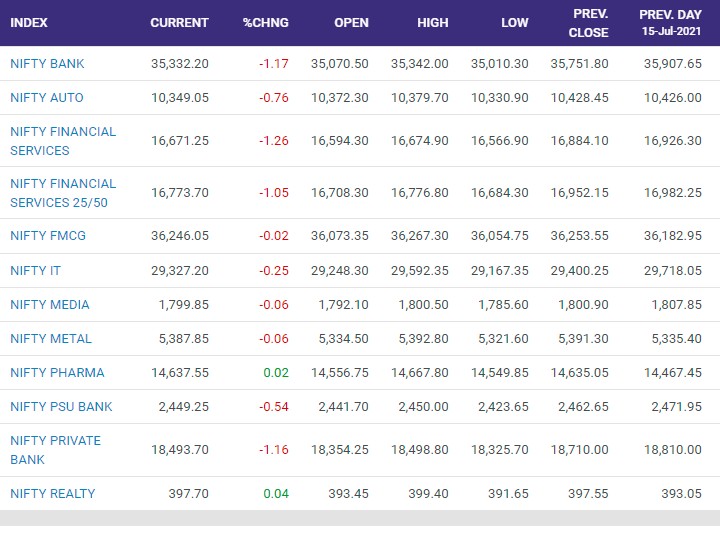
Task: Select prev close value 16,884.10
Action: [x=579, y=141]
